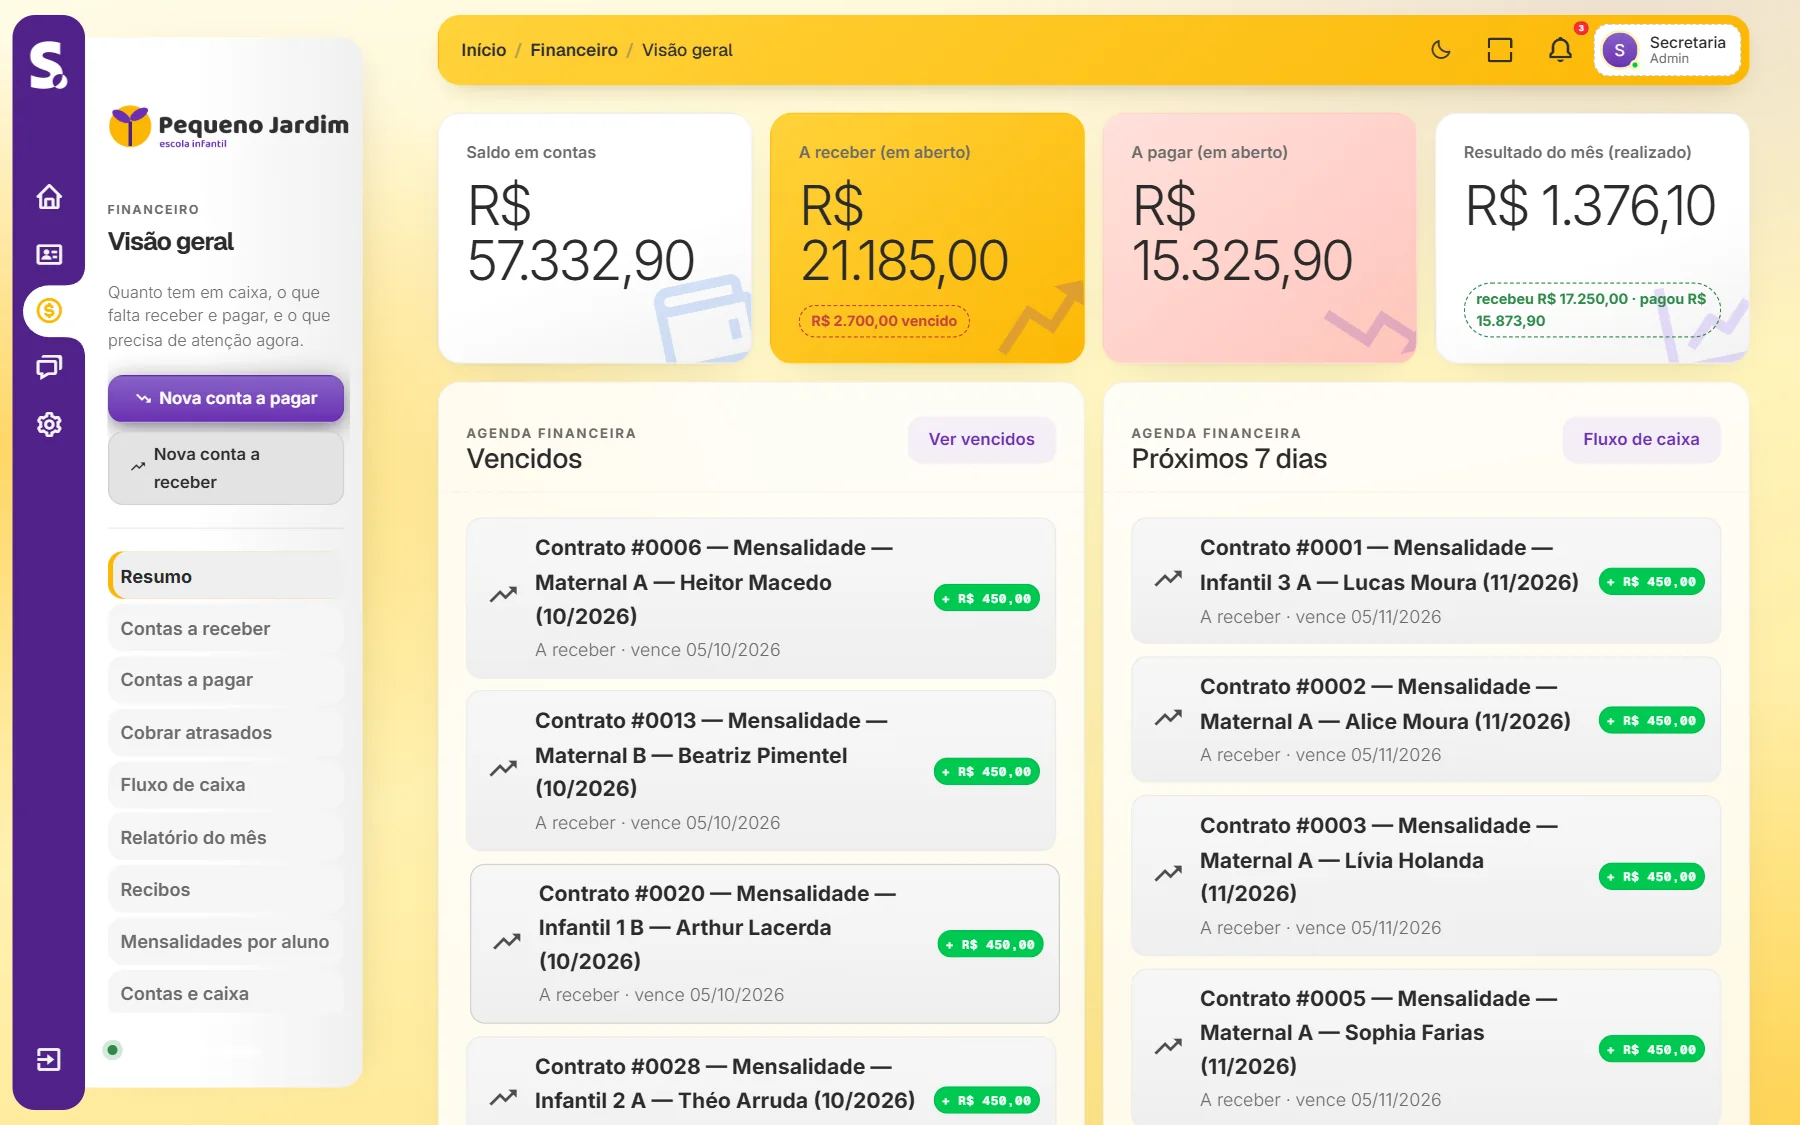Open Contas e caixa menu item
The width and height of the screenshot is (1800, 1125).
tap(226, 993)
